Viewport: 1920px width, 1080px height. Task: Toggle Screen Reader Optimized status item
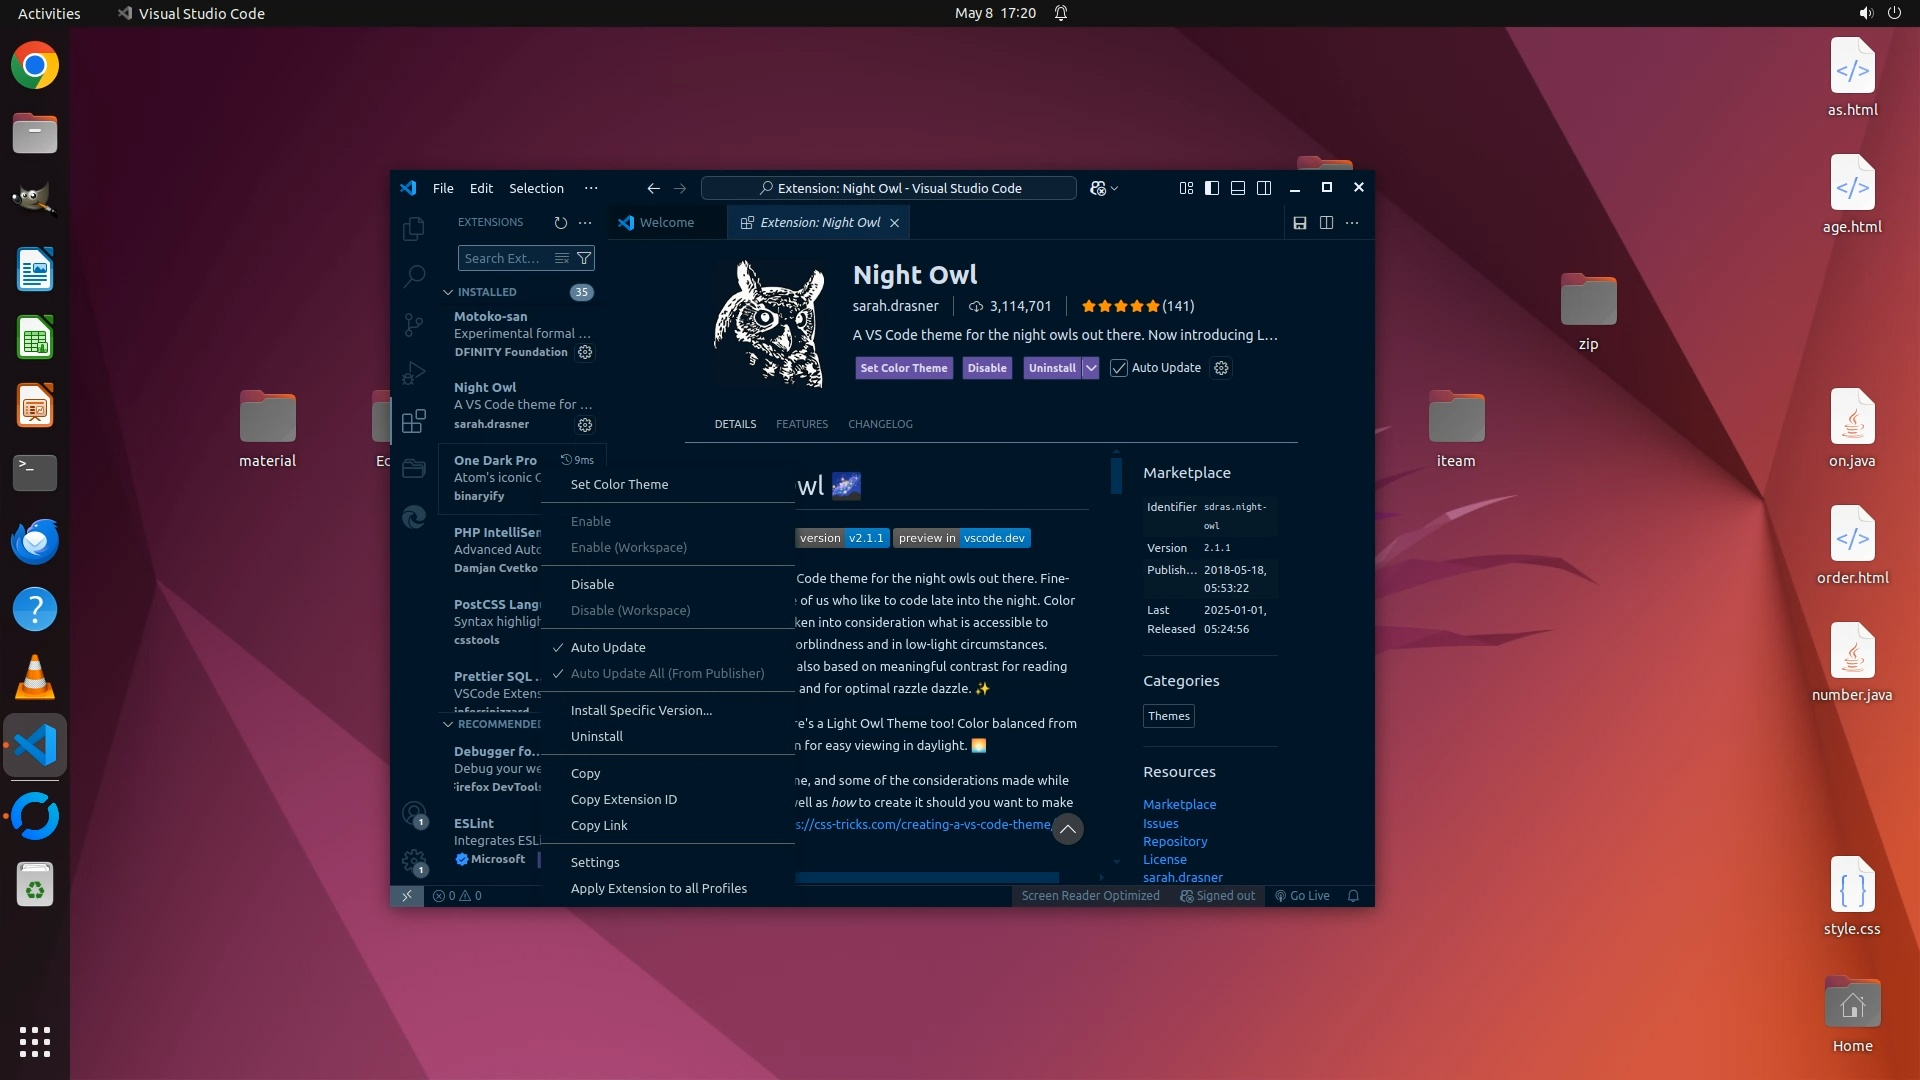1090,896
